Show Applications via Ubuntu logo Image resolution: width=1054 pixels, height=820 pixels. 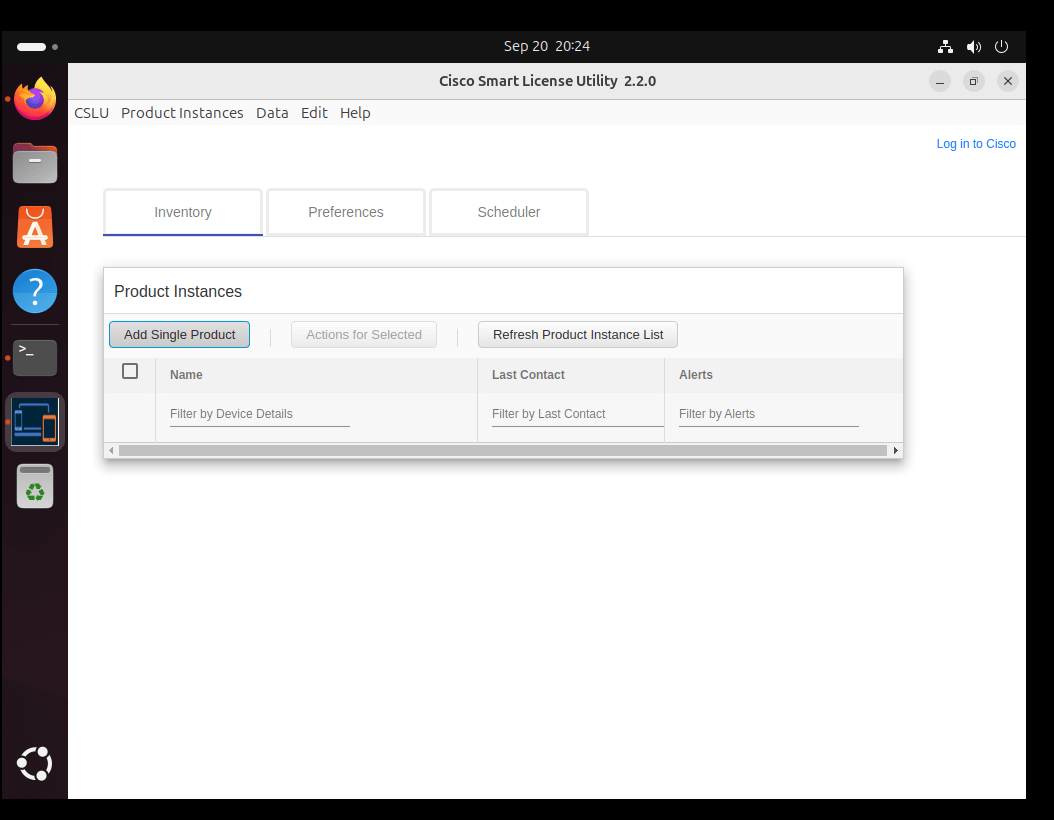coord(35,764)
